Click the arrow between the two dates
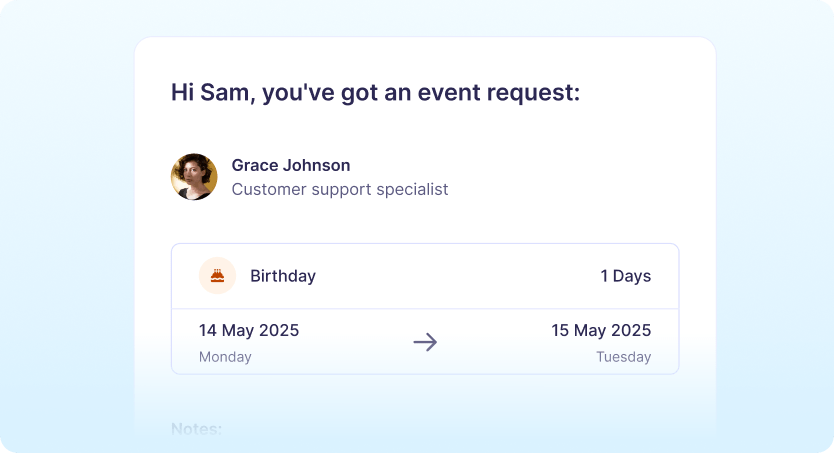834x453 pixels. pyautogui.click(x=425, y=342)
